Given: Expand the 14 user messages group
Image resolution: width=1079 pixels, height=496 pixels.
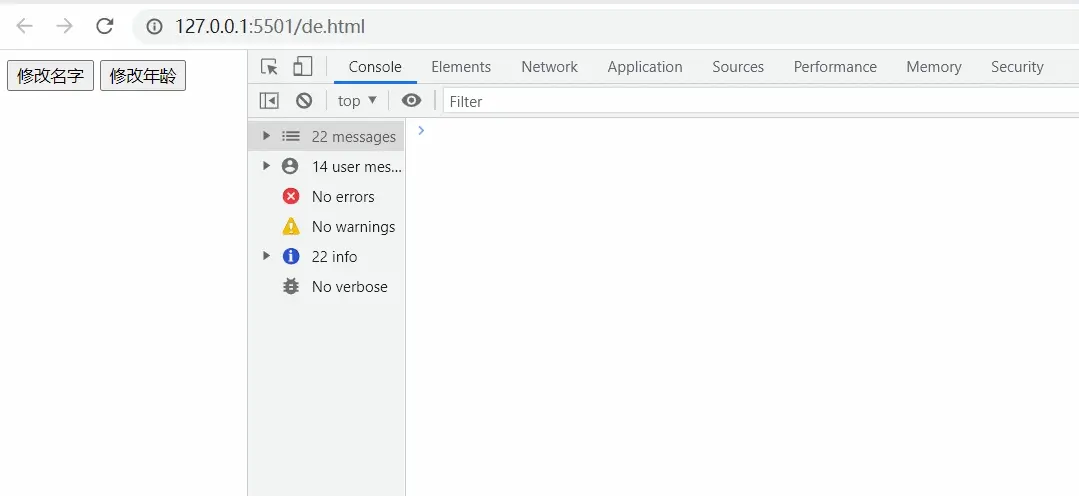Looking at the screenshot, I should click(x=266, y=166).
